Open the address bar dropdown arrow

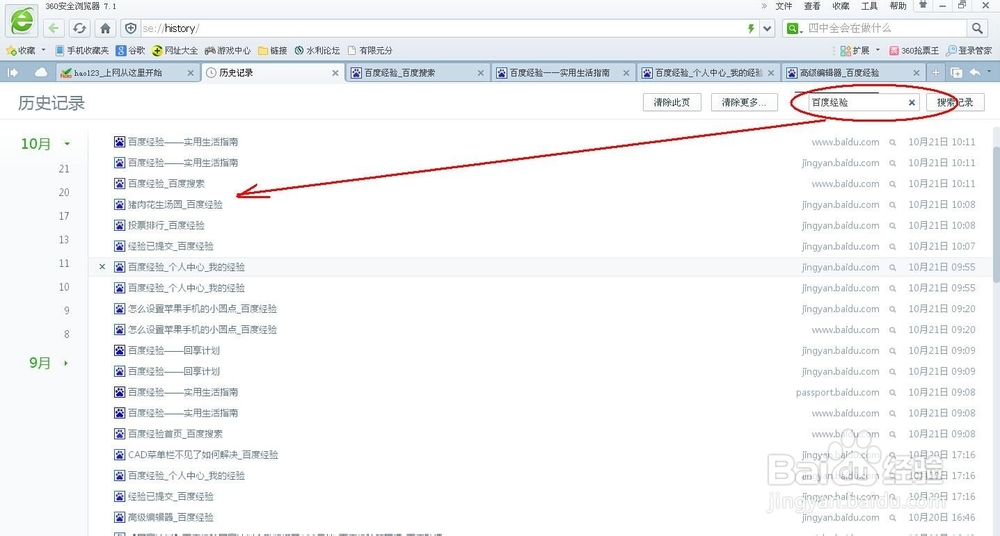click(767, 28)
